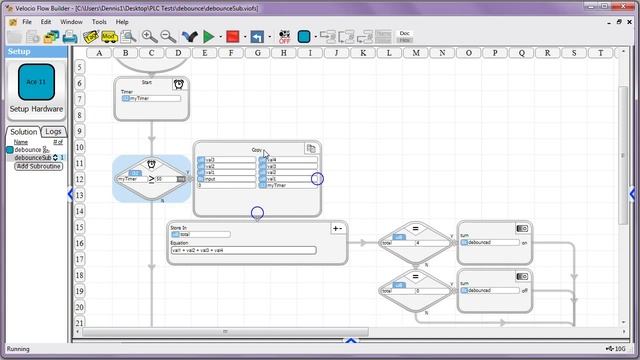Click the debounceSub count stepper arrows
Image resolution: width=640 pixels, height=360 pixels.
pos(56,158)
